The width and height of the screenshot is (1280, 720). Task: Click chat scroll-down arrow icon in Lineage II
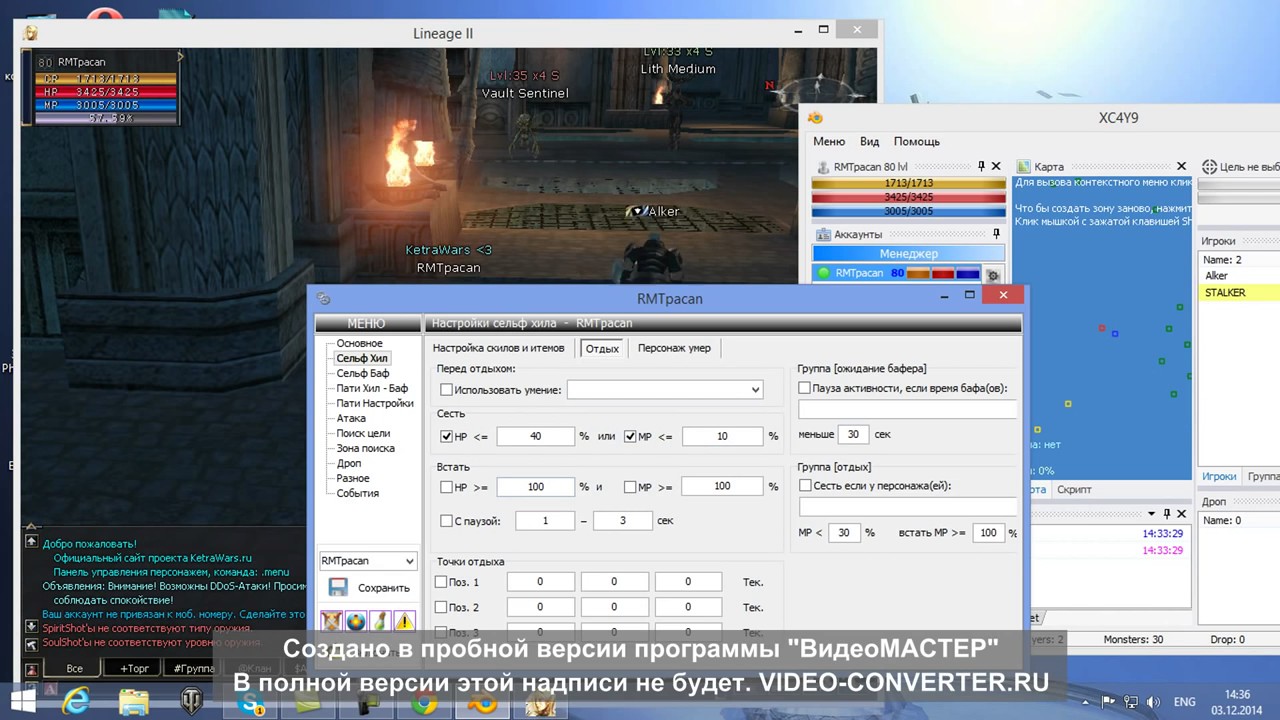pos(32,627)
